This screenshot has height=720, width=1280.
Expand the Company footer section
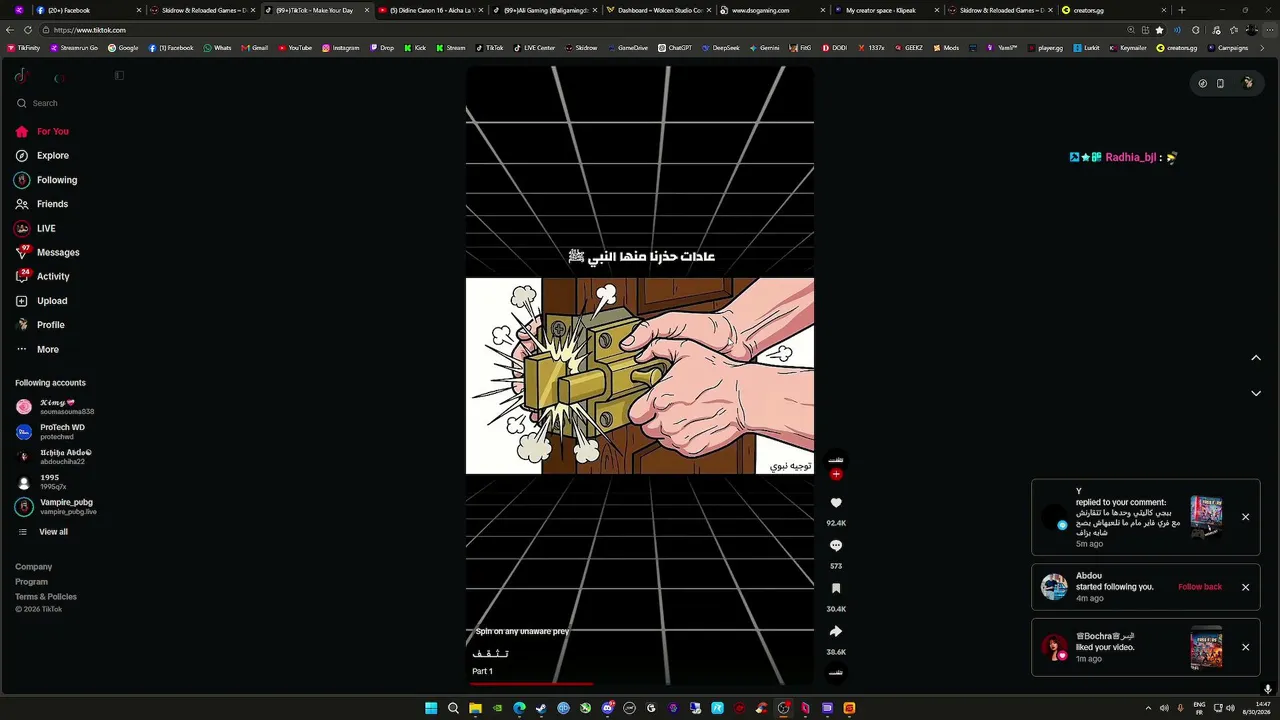click(34, 567)
